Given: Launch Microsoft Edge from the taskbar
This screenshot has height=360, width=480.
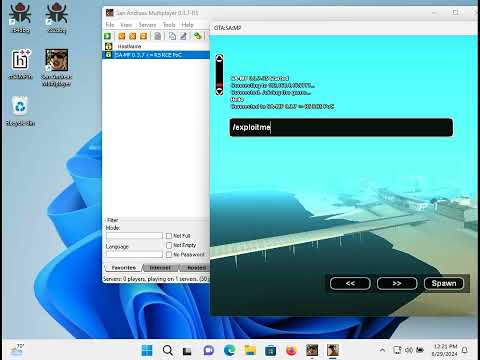Looking at the screenshot, I should (229, 350).
